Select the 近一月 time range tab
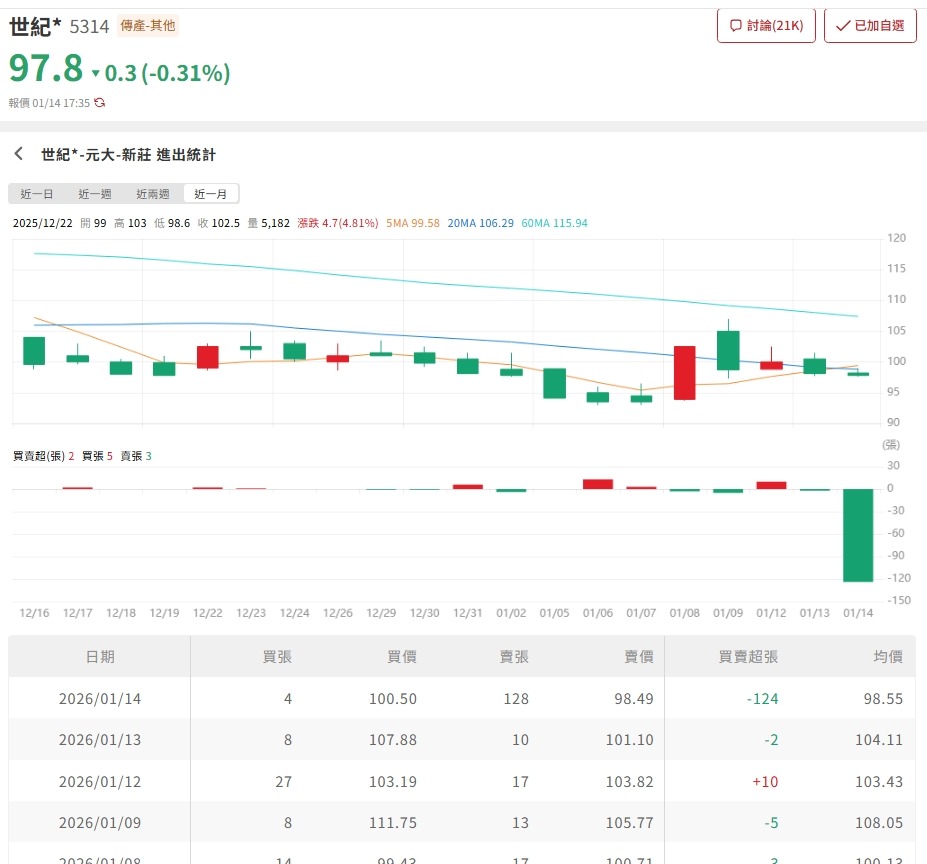Viewport: 927px width, 864px height. coord(211,194)
